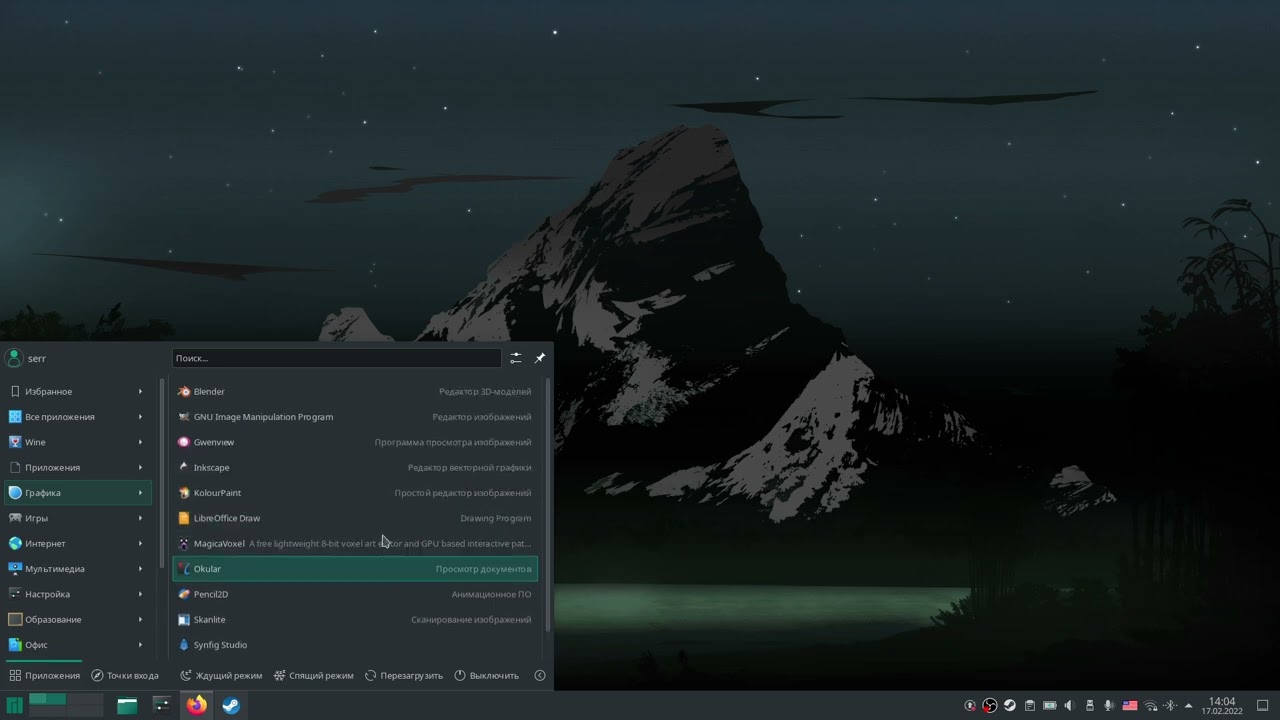The image size is (1280, 720).
Task: Launch Synfig Studio
Action: click(x=355, y=645)
